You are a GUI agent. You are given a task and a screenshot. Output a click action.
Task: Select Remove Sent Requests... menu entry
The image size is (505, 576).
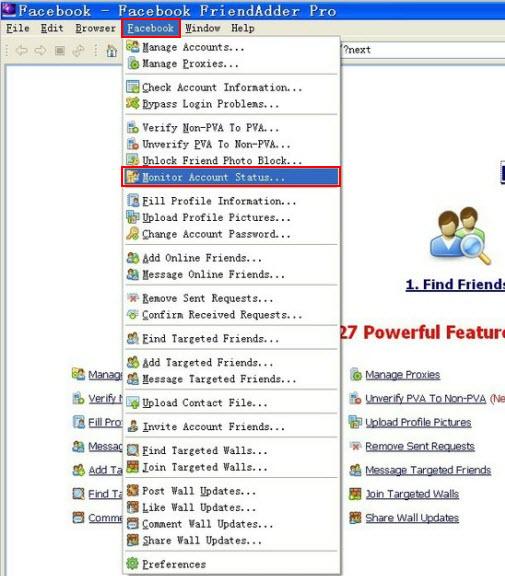231,298
